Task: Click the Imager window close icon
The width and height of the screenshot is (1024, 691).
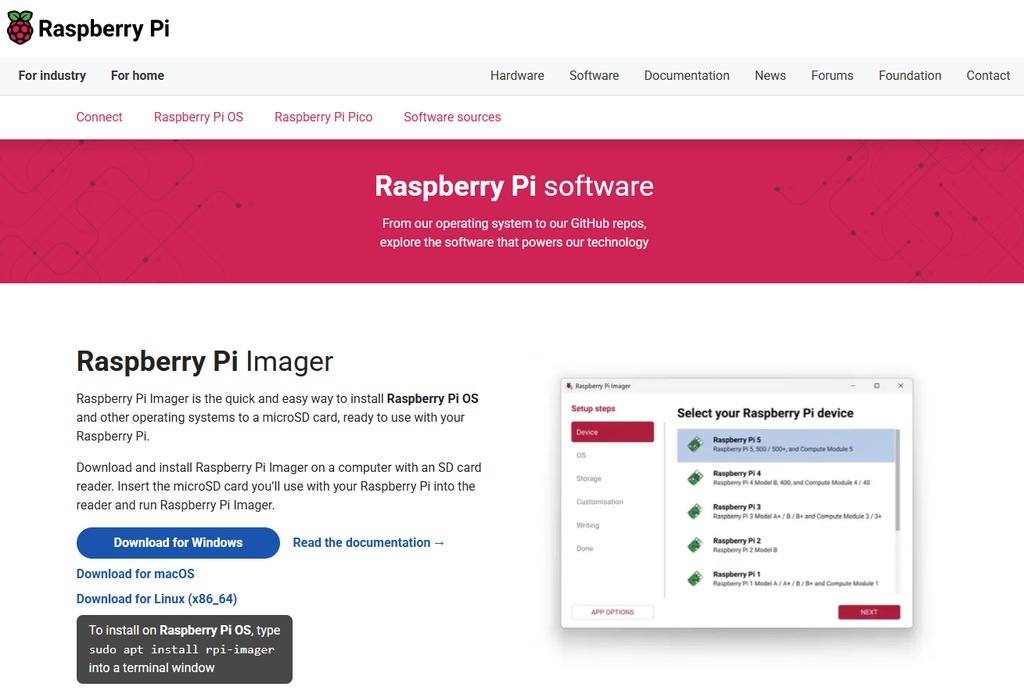Action: [x=901, y=386]
